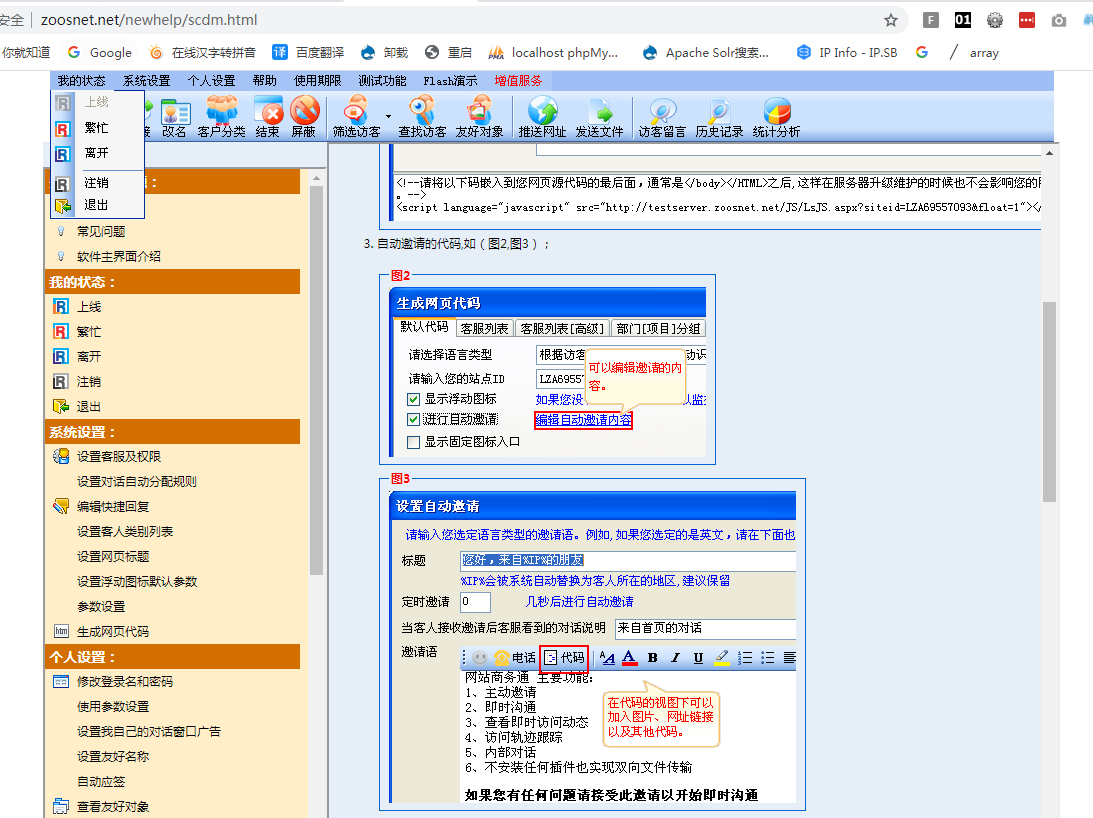Screen dimensions: 1093x818
Task: Open 修改登录名和密码 in the sidebar
Action: [x=125, y=682]
